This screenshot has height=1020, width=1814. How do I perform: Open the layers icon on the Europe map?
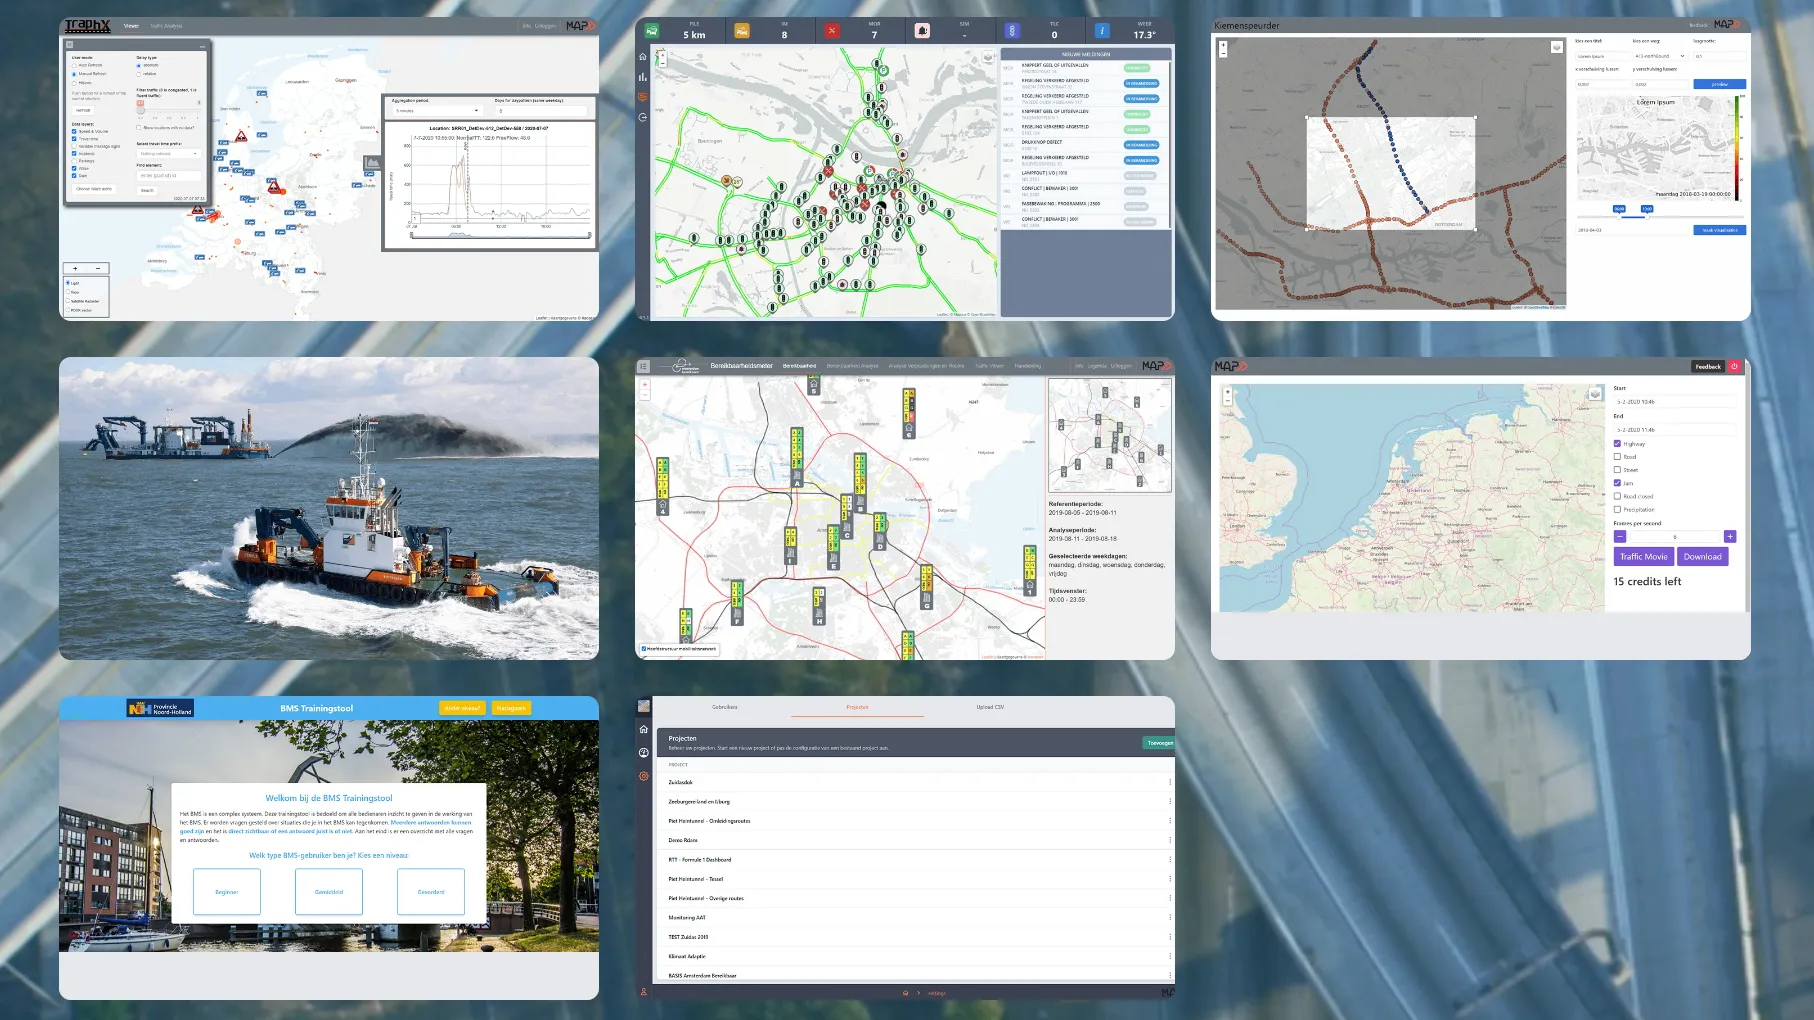pyautogui.click(x=1595, y=394)
